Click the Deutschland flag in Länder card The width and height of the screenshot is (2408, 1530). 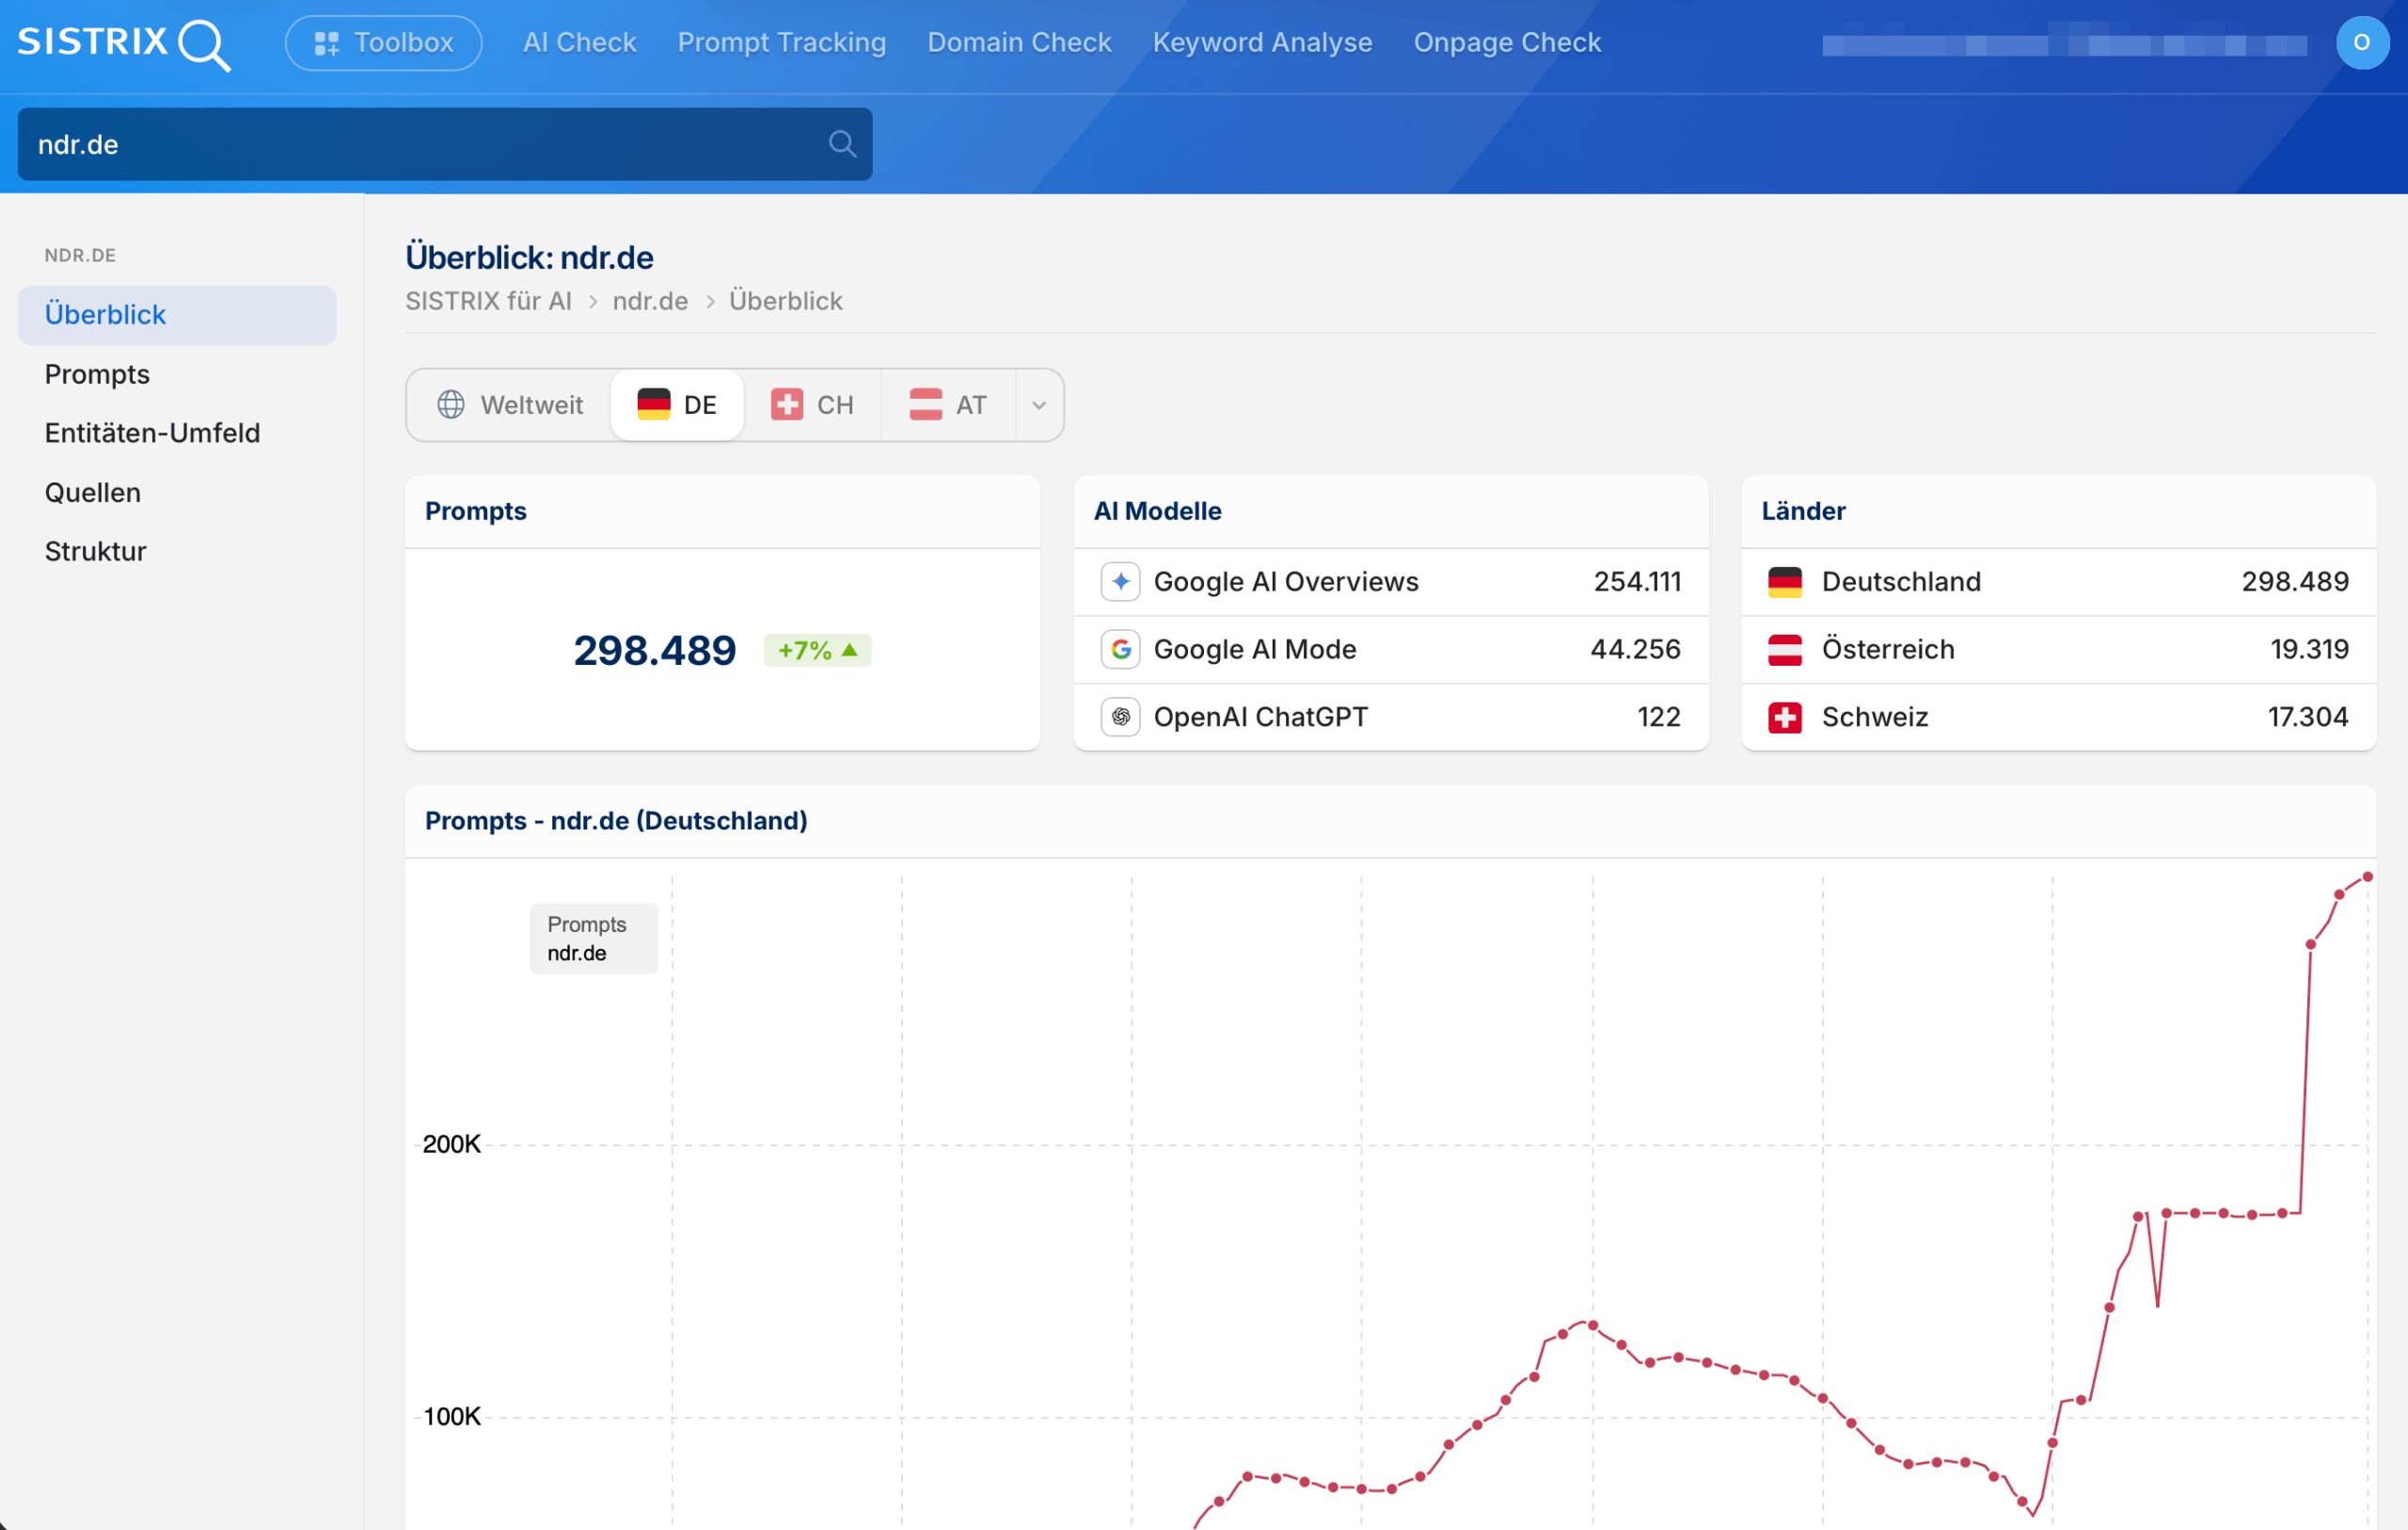1785,582
